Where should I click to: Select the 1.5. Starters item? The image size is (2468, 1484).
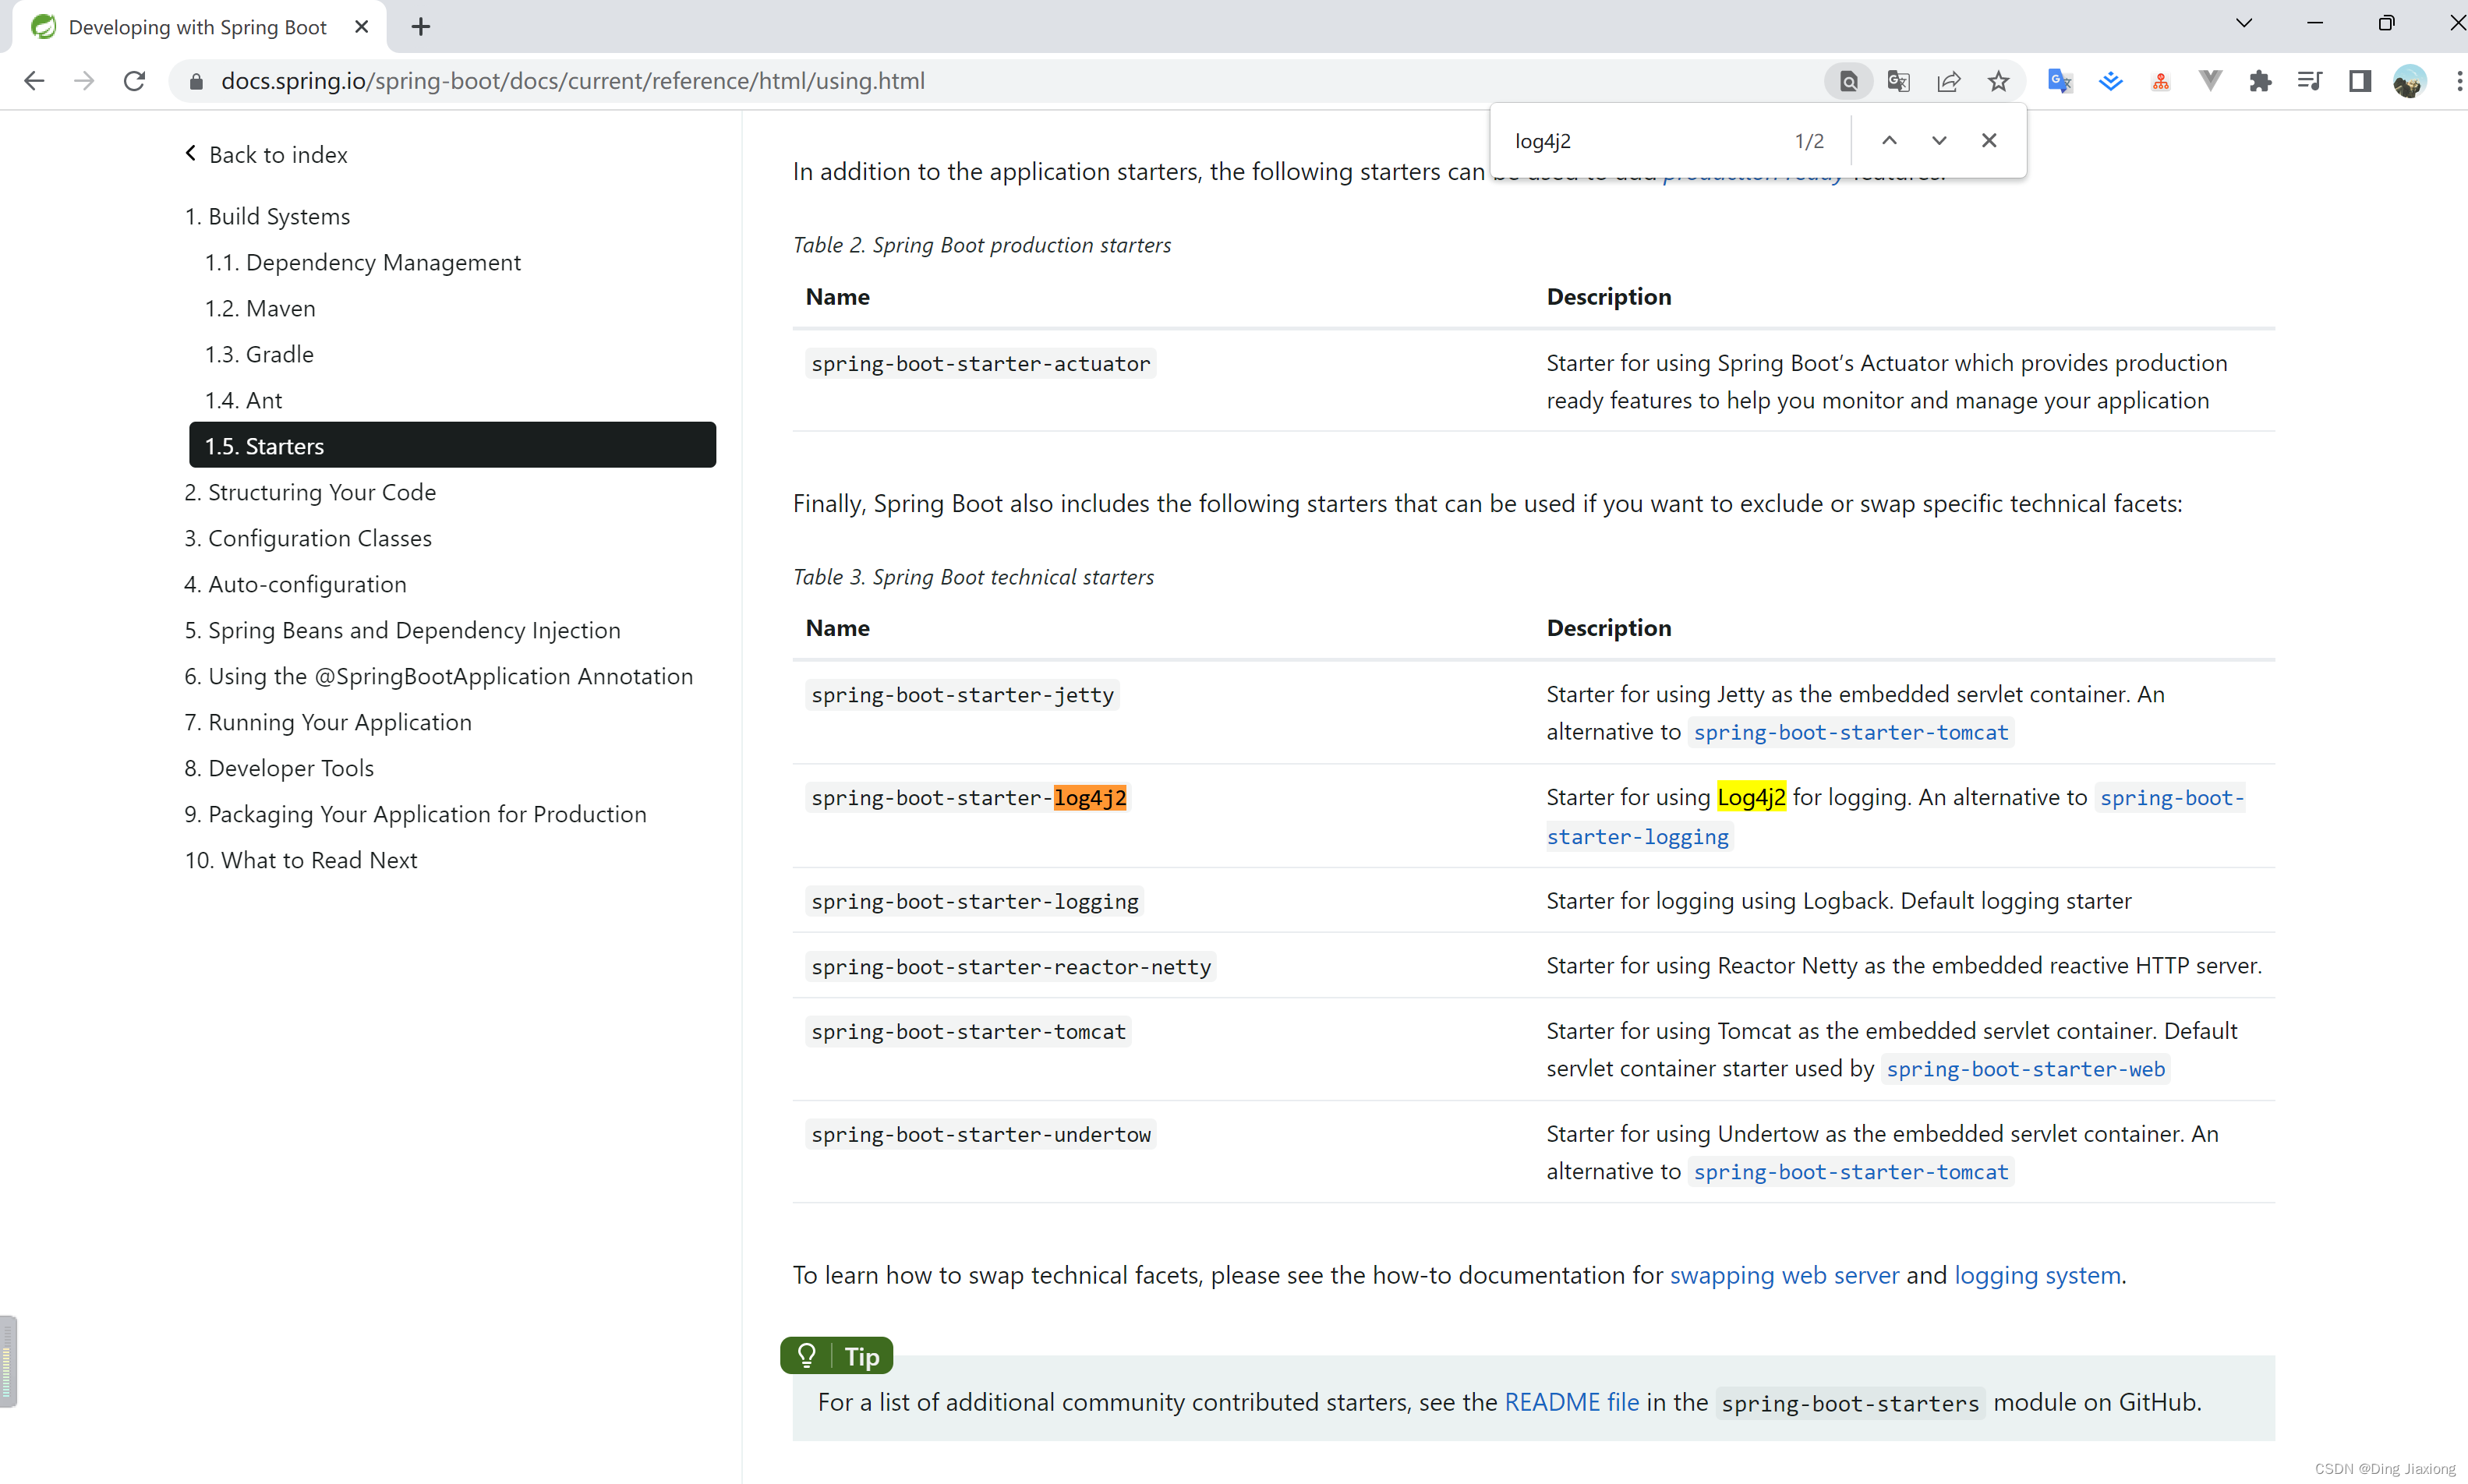(452, 445)
